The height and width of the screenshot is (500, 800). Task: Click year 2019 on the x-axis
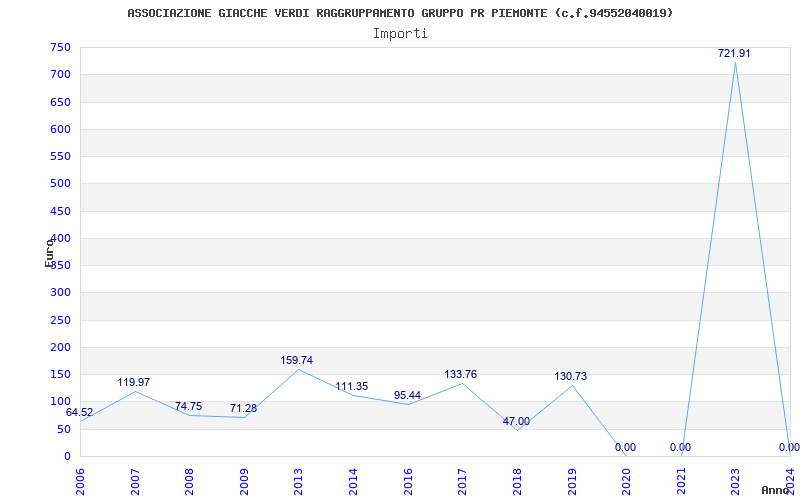(572, 481)
